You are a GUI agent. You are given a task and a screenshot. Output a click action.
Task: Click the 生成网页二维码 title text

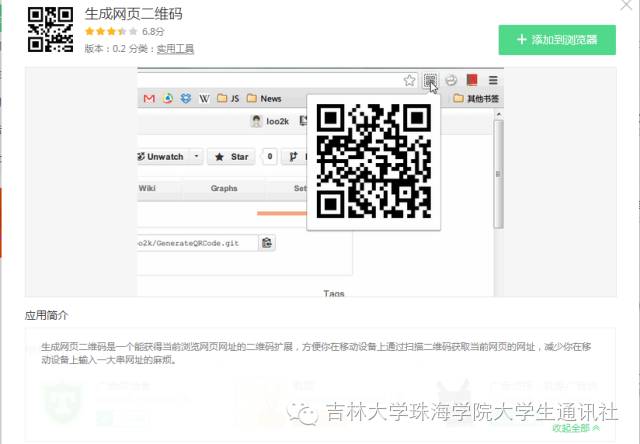coord(133,14)
